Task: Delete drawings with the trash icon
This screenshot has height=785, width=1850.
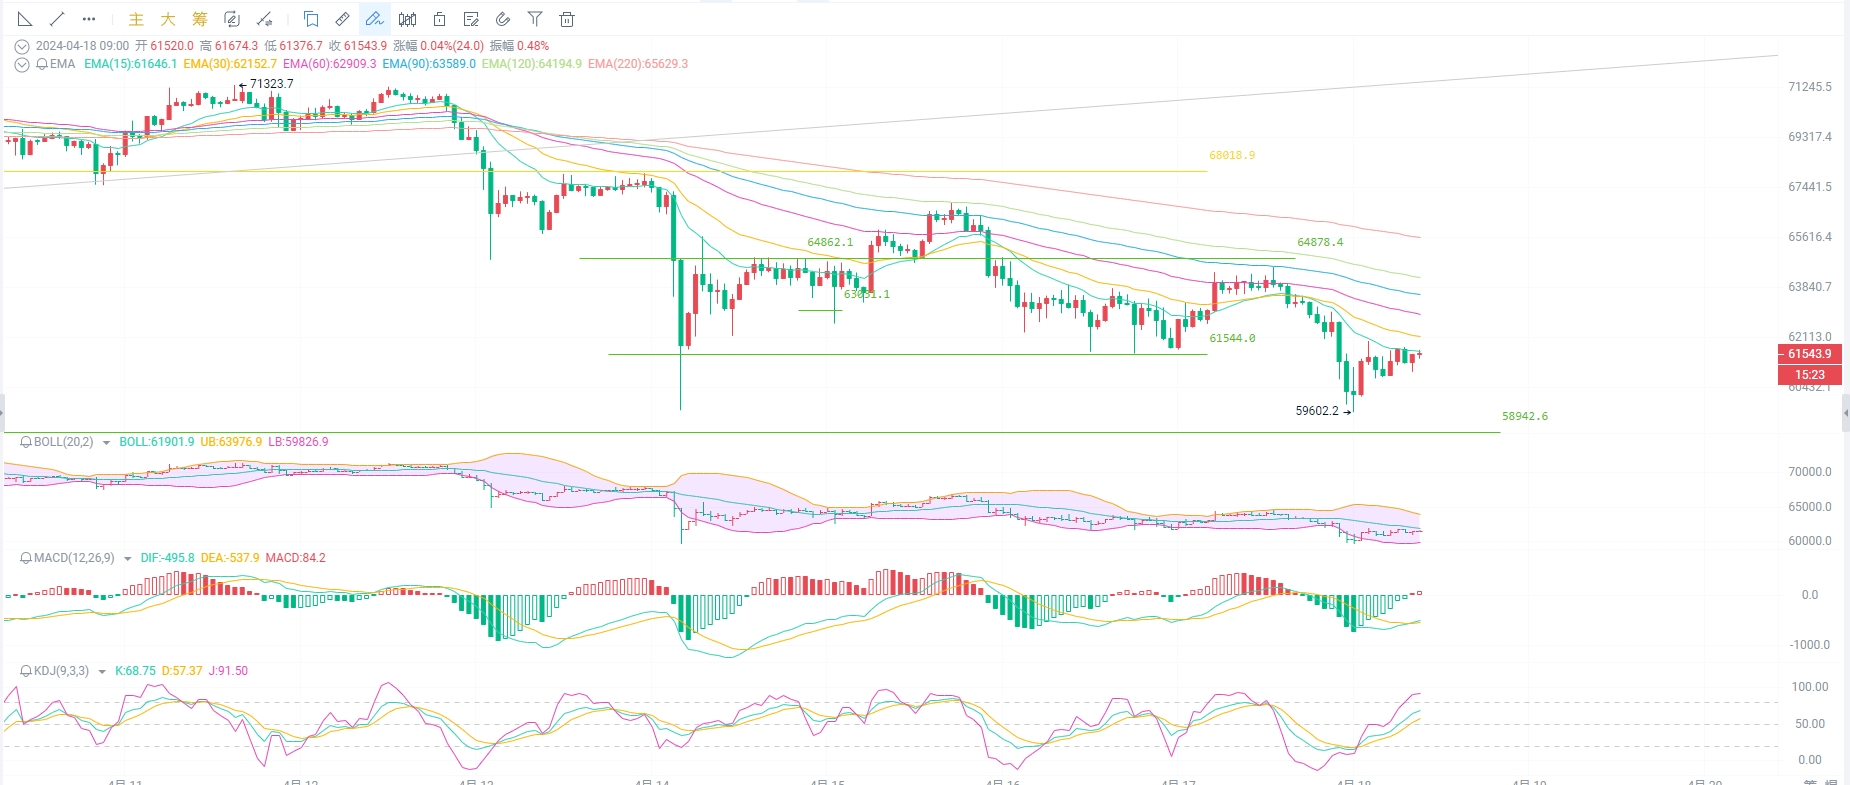Action: (567, 19)
